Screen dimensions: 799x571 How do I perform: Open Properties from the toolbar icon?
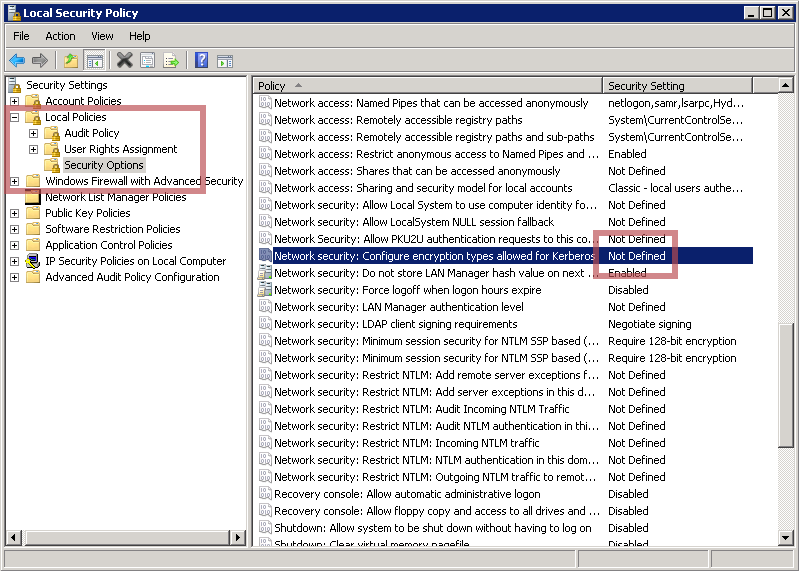coord(148,61)
